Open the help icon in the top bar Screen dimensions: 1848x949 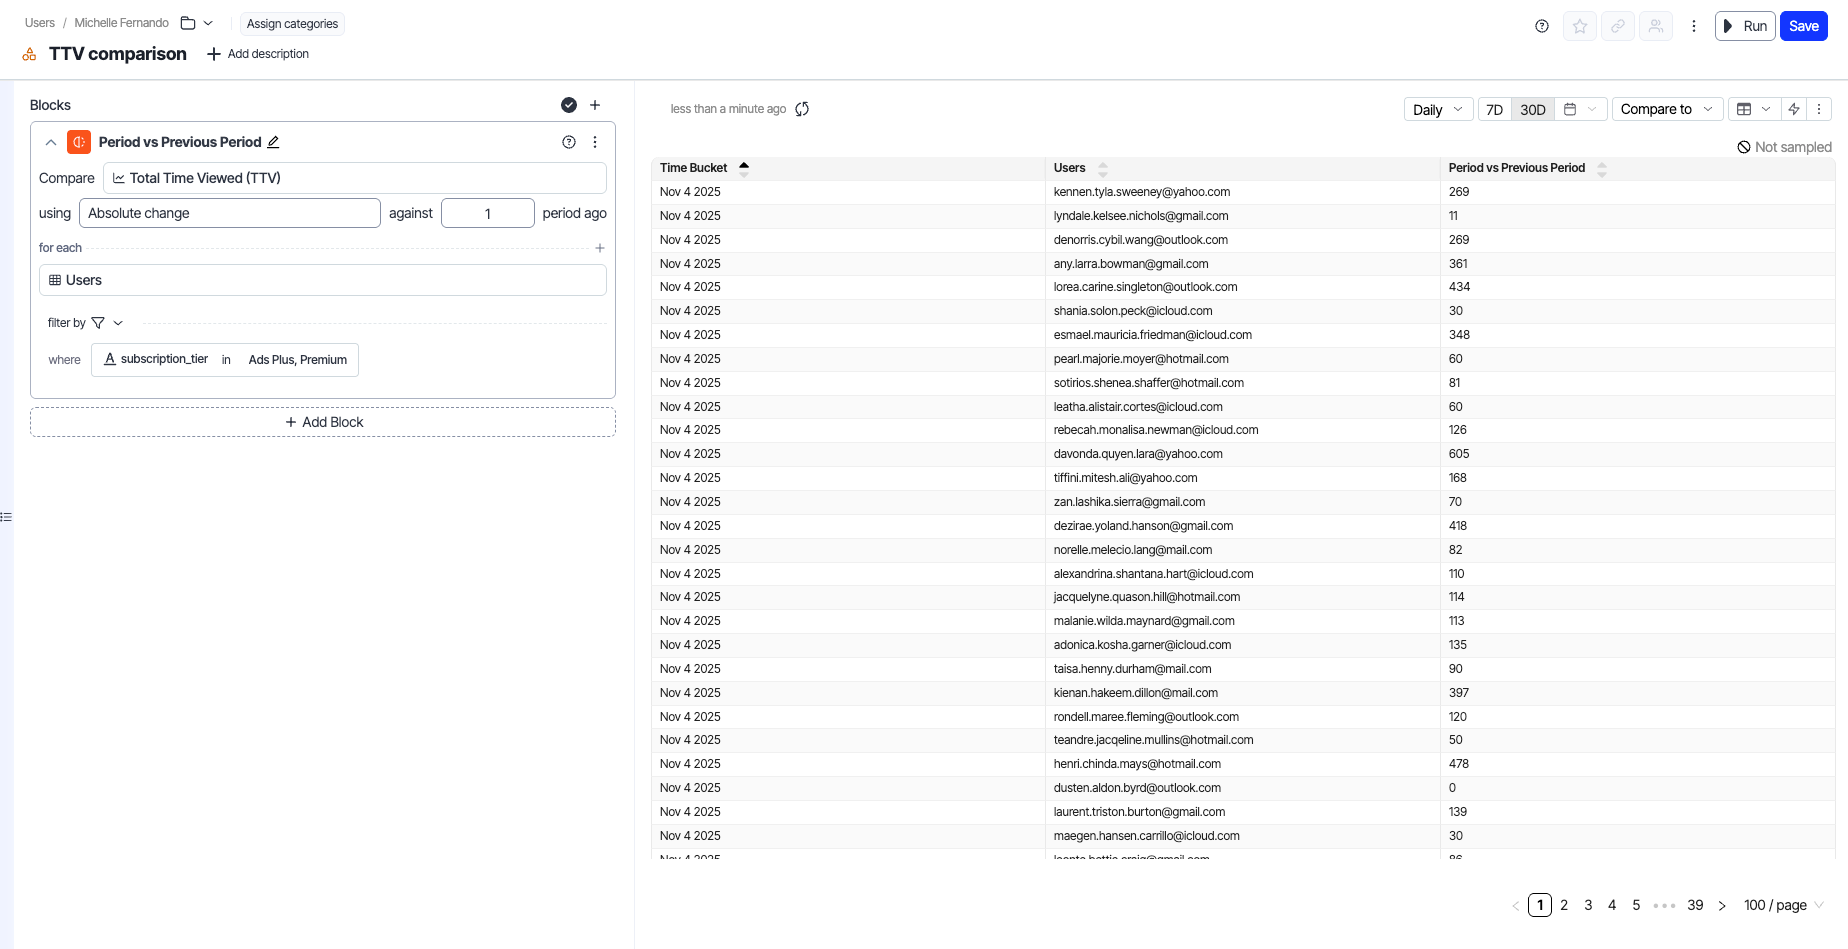tap(1542, 26)
